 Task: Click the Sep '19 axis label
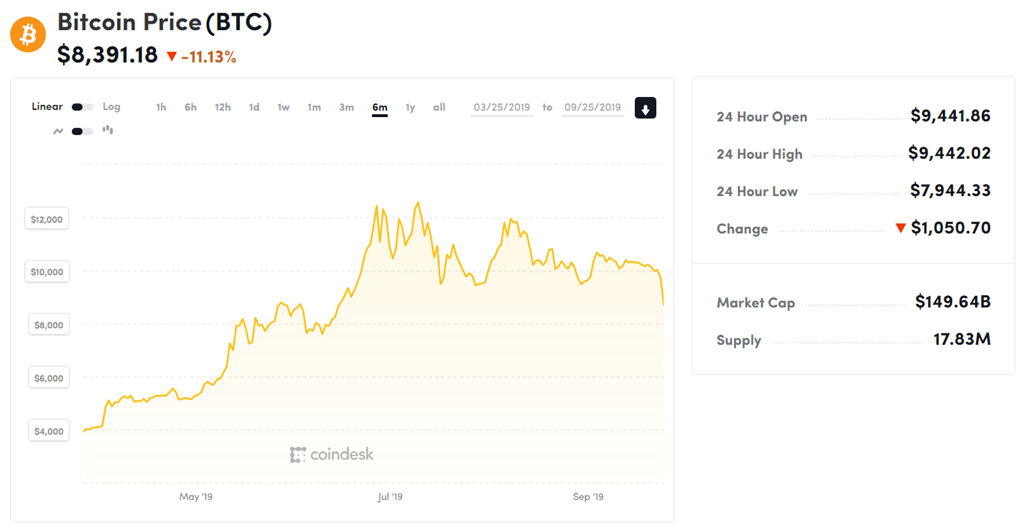[x=588, y=497]
